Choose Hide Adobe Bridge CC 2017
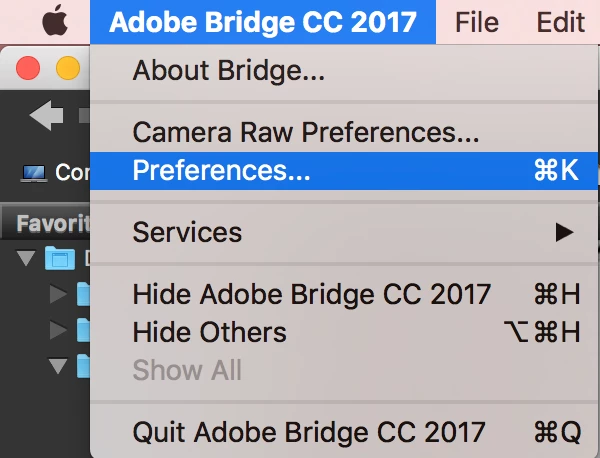 312,294
